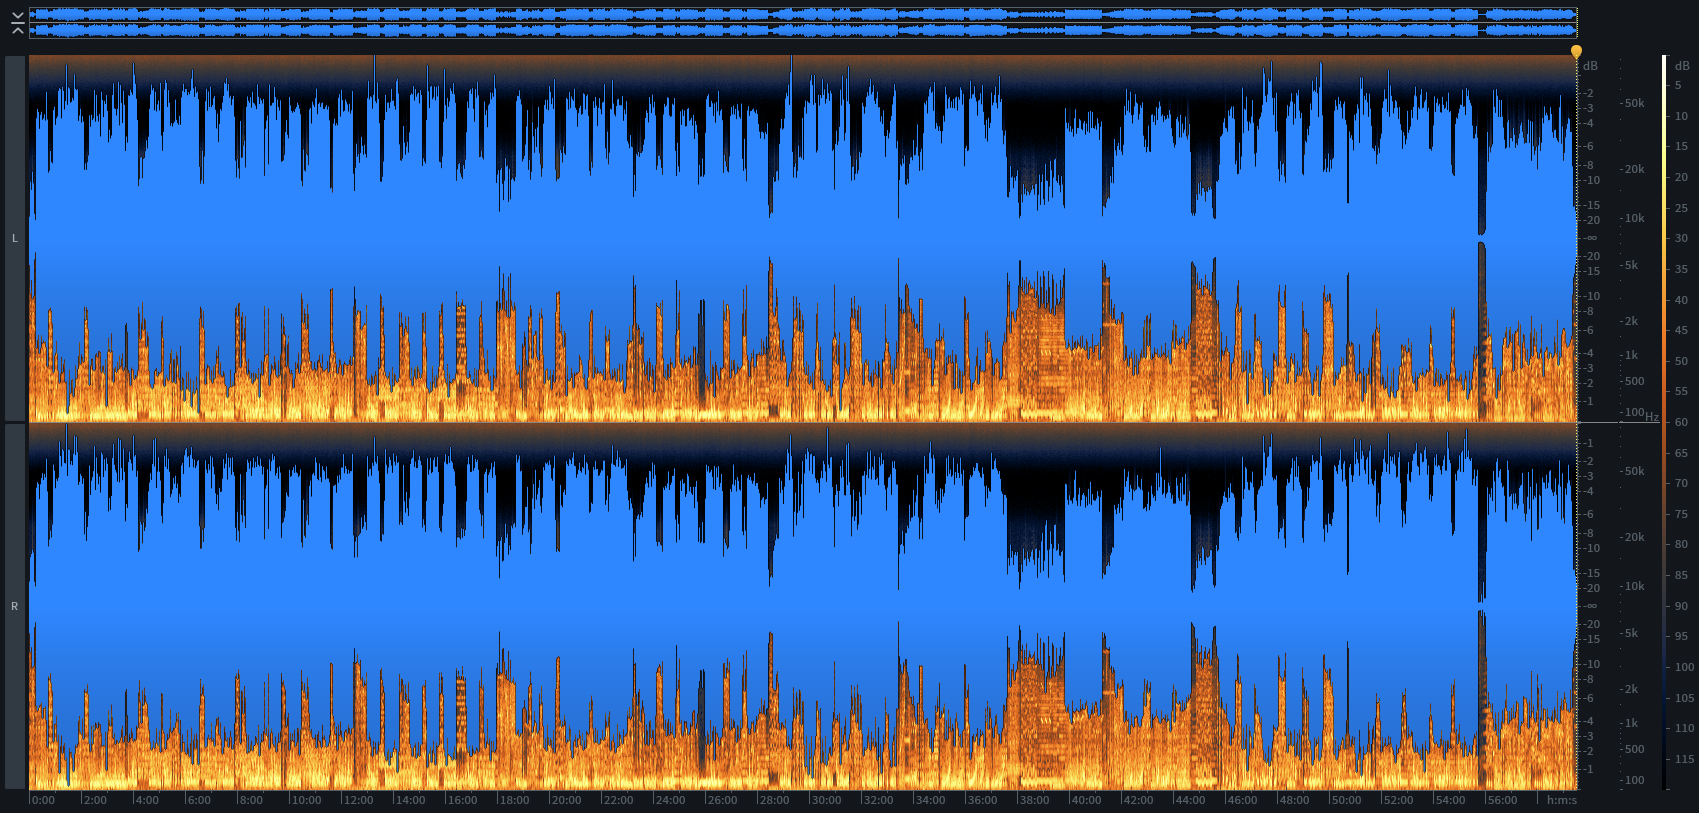Click the 90 value on the color scale
The image size is (1699, 813).
(1681, 606)
